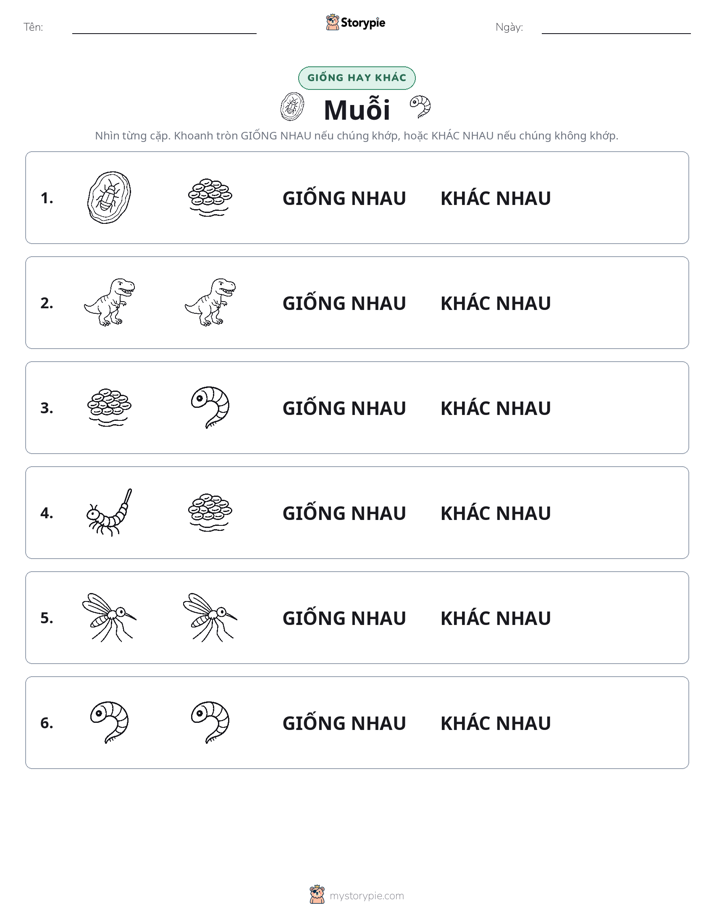Select the left mosquito in row 5
Screen dimensions: 714x924
click(x=109, y=617)
